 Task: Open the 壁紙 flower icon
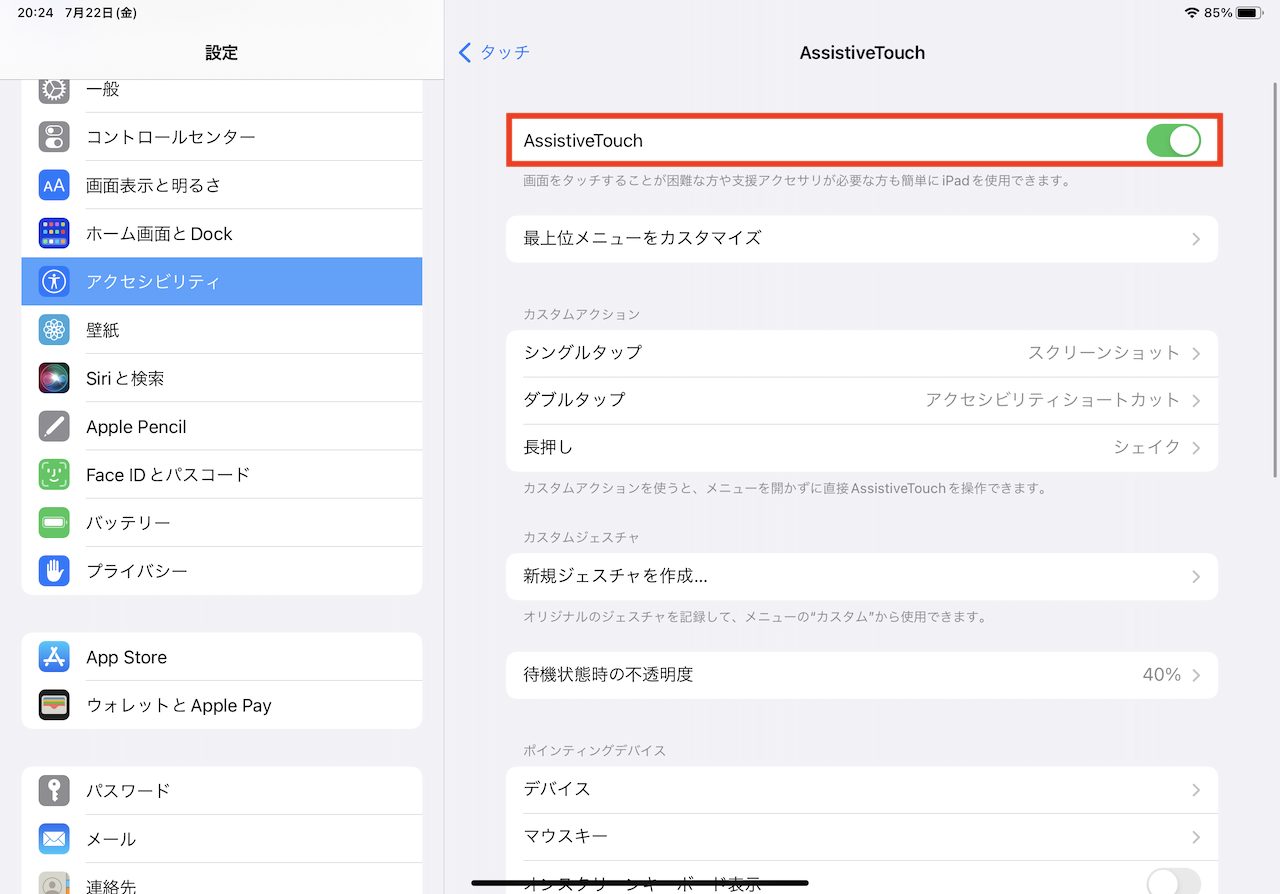(x=54, y=329)
